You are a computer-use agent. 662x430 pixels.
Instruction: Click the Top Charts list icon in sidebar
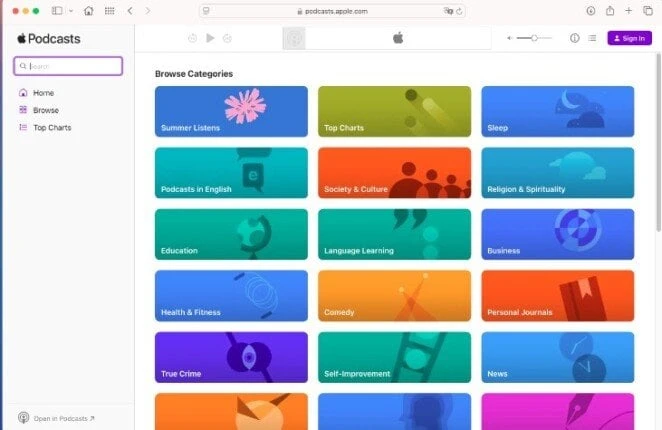[23, 128]
